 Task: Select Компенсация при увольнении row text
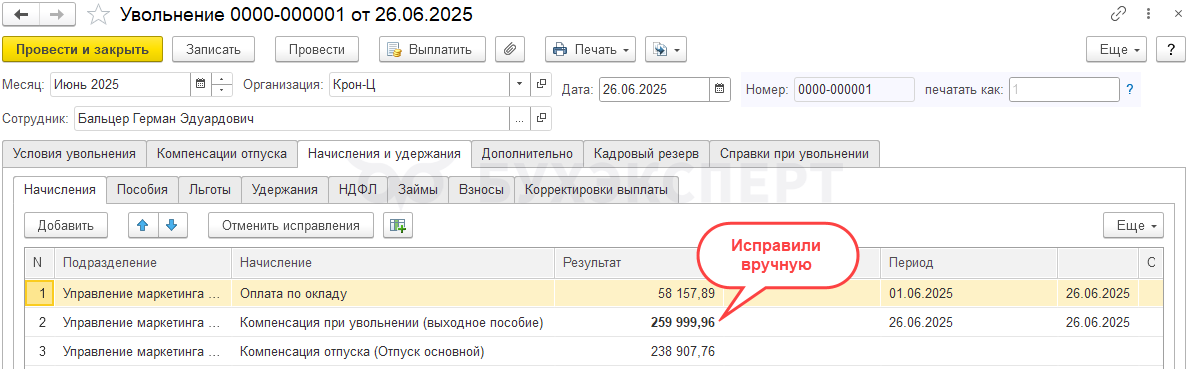click(392, 322)
